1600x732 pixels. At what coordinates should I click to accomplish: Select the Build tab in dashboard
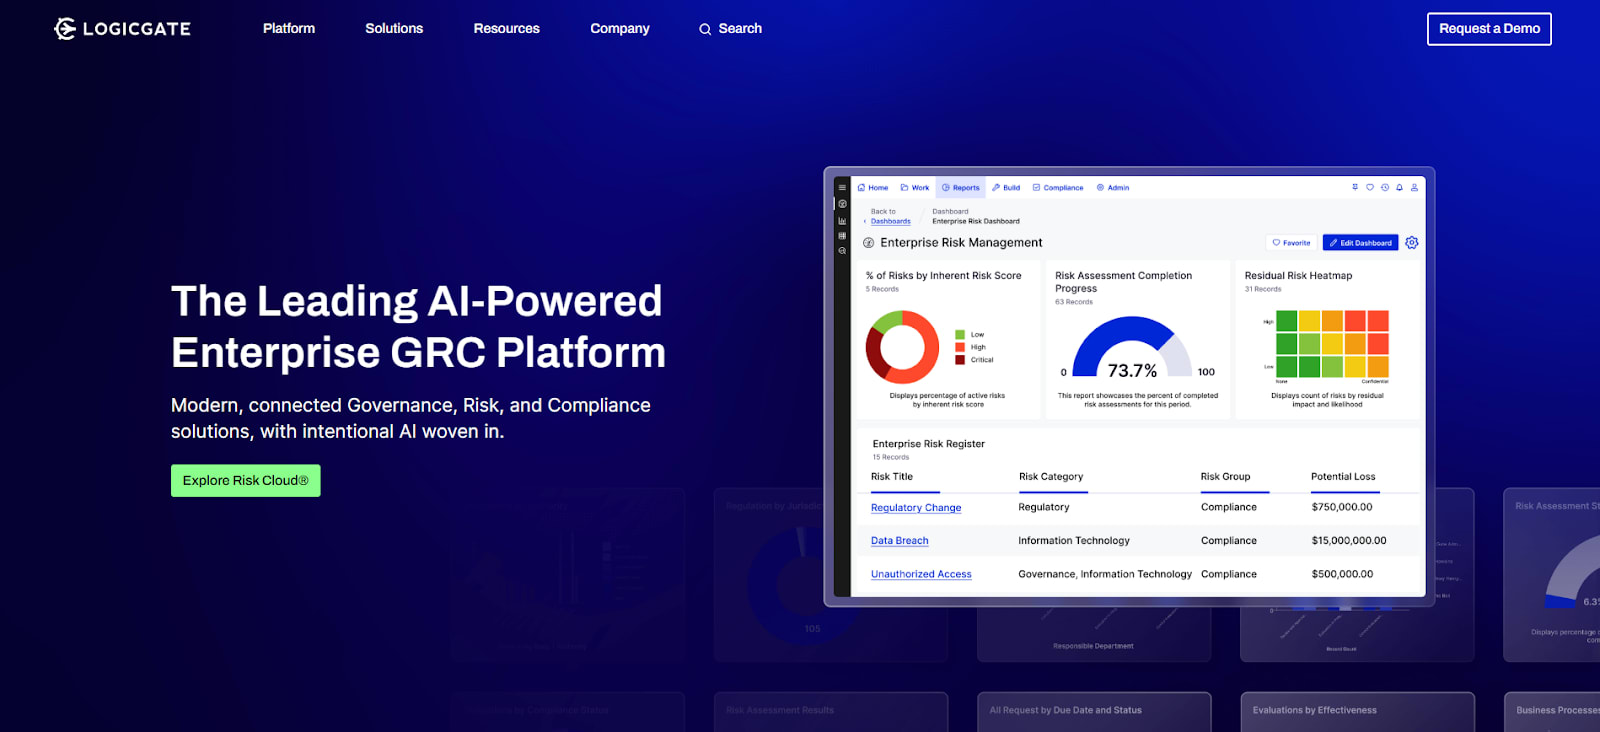tap(1006, 187)
